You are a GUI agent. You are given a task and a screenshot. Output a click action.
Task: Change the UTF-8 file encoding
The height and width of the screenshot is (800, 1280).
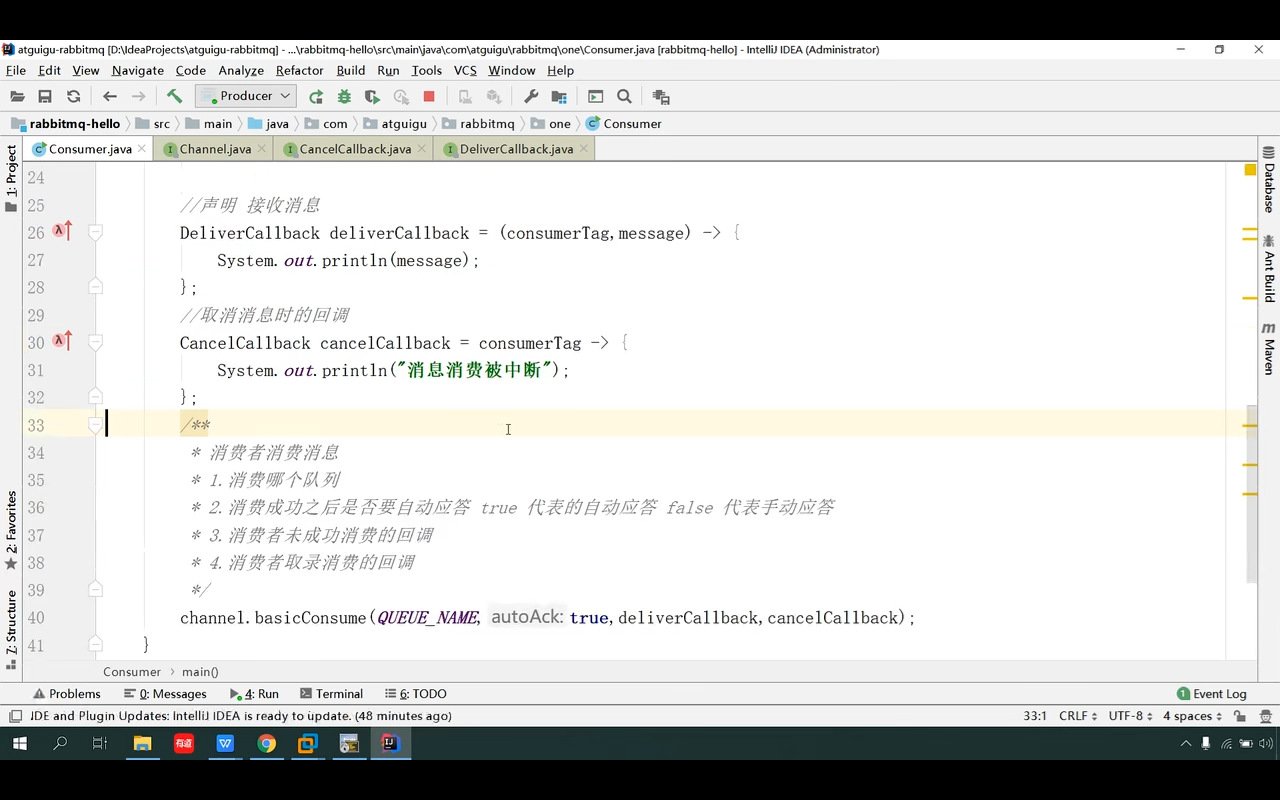pos(1130,716)
